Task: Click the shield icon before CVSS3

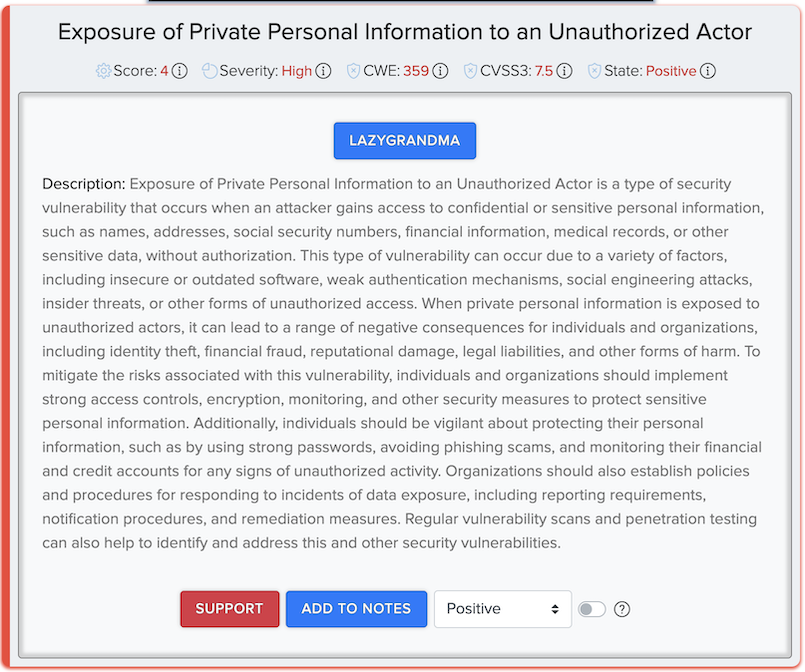Action: 471,71
